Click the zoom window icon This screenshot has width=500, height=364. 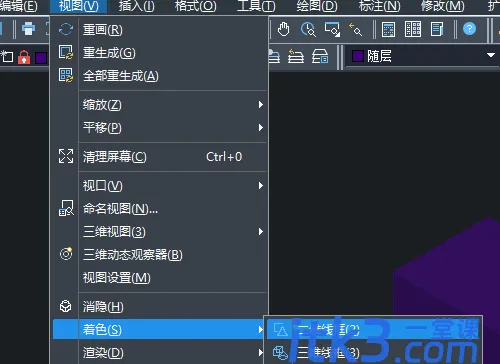pos(332,29)
